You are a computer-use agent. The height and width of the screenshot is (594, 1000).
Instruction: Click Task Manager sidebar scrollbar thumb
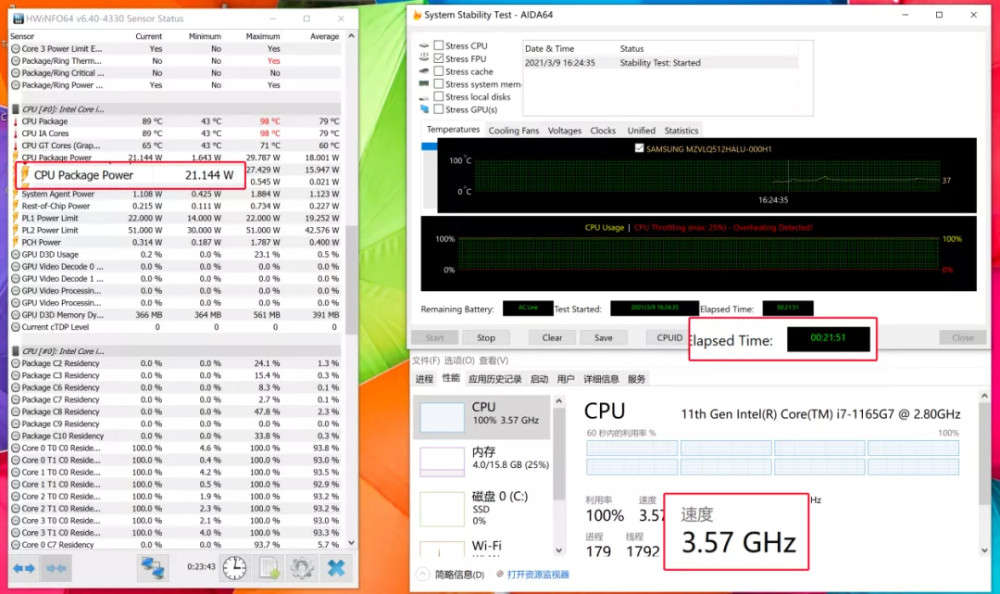[x=559, y=454]
